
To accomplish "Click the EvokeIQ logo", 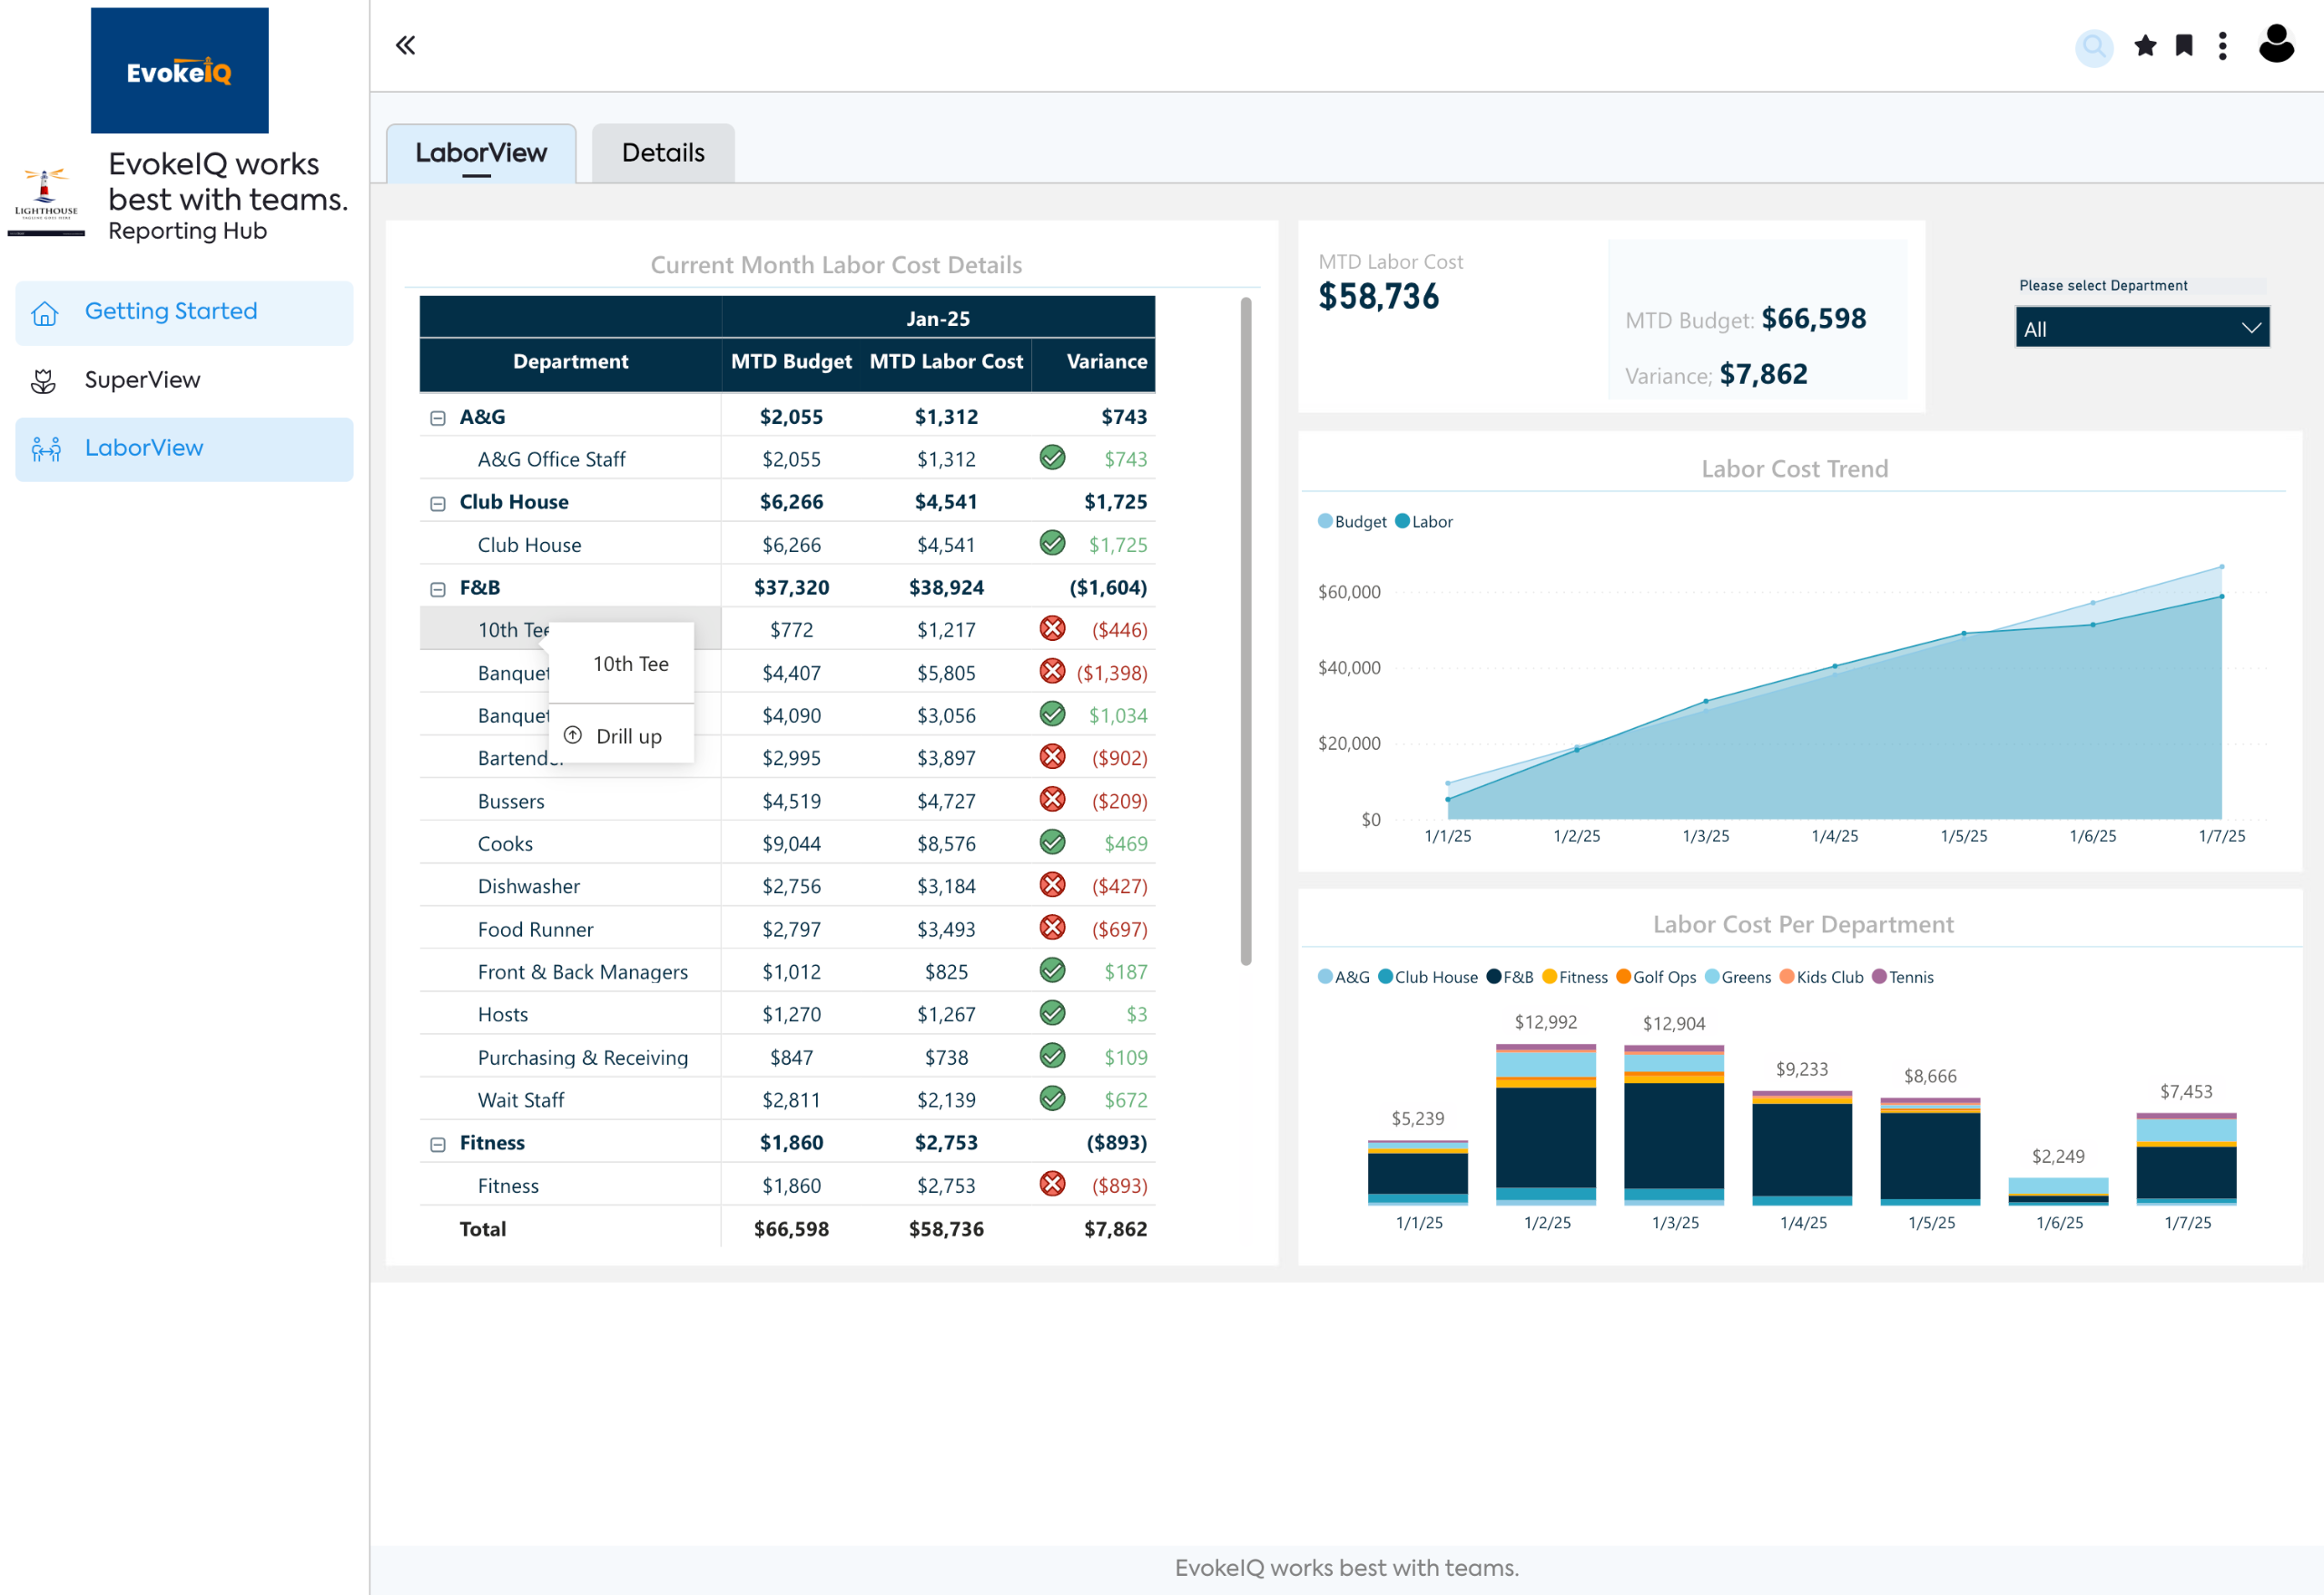I will click(x=180, y=70).
